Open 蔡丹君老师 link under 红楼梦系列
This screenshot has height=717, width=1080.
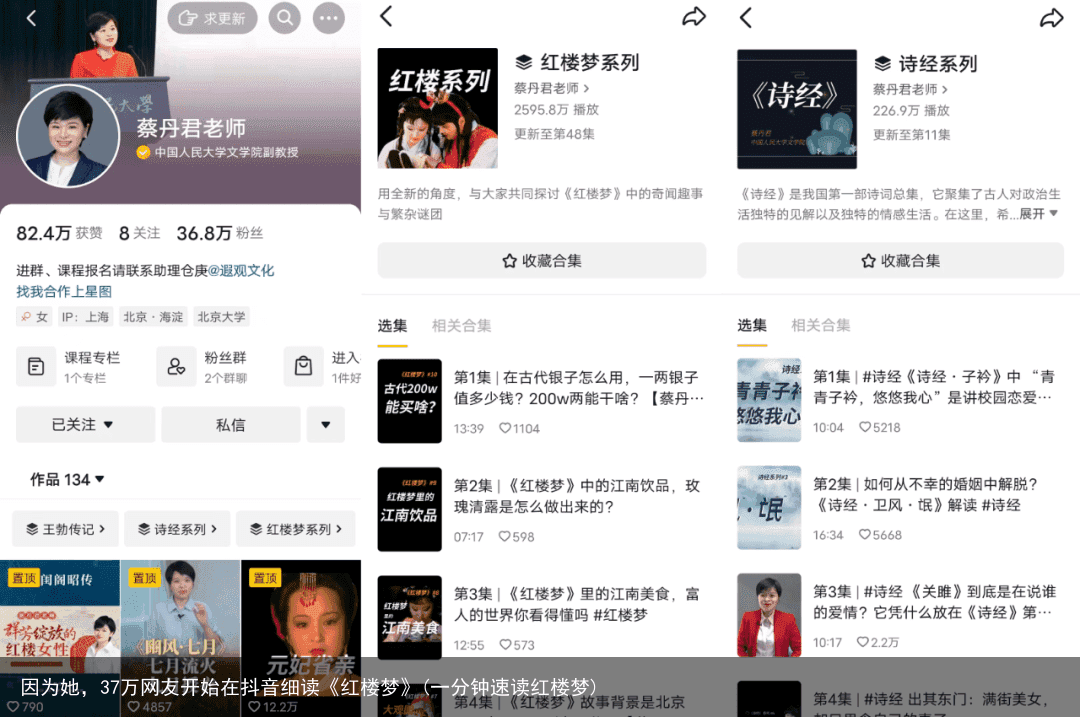click(x=552, y=88)
